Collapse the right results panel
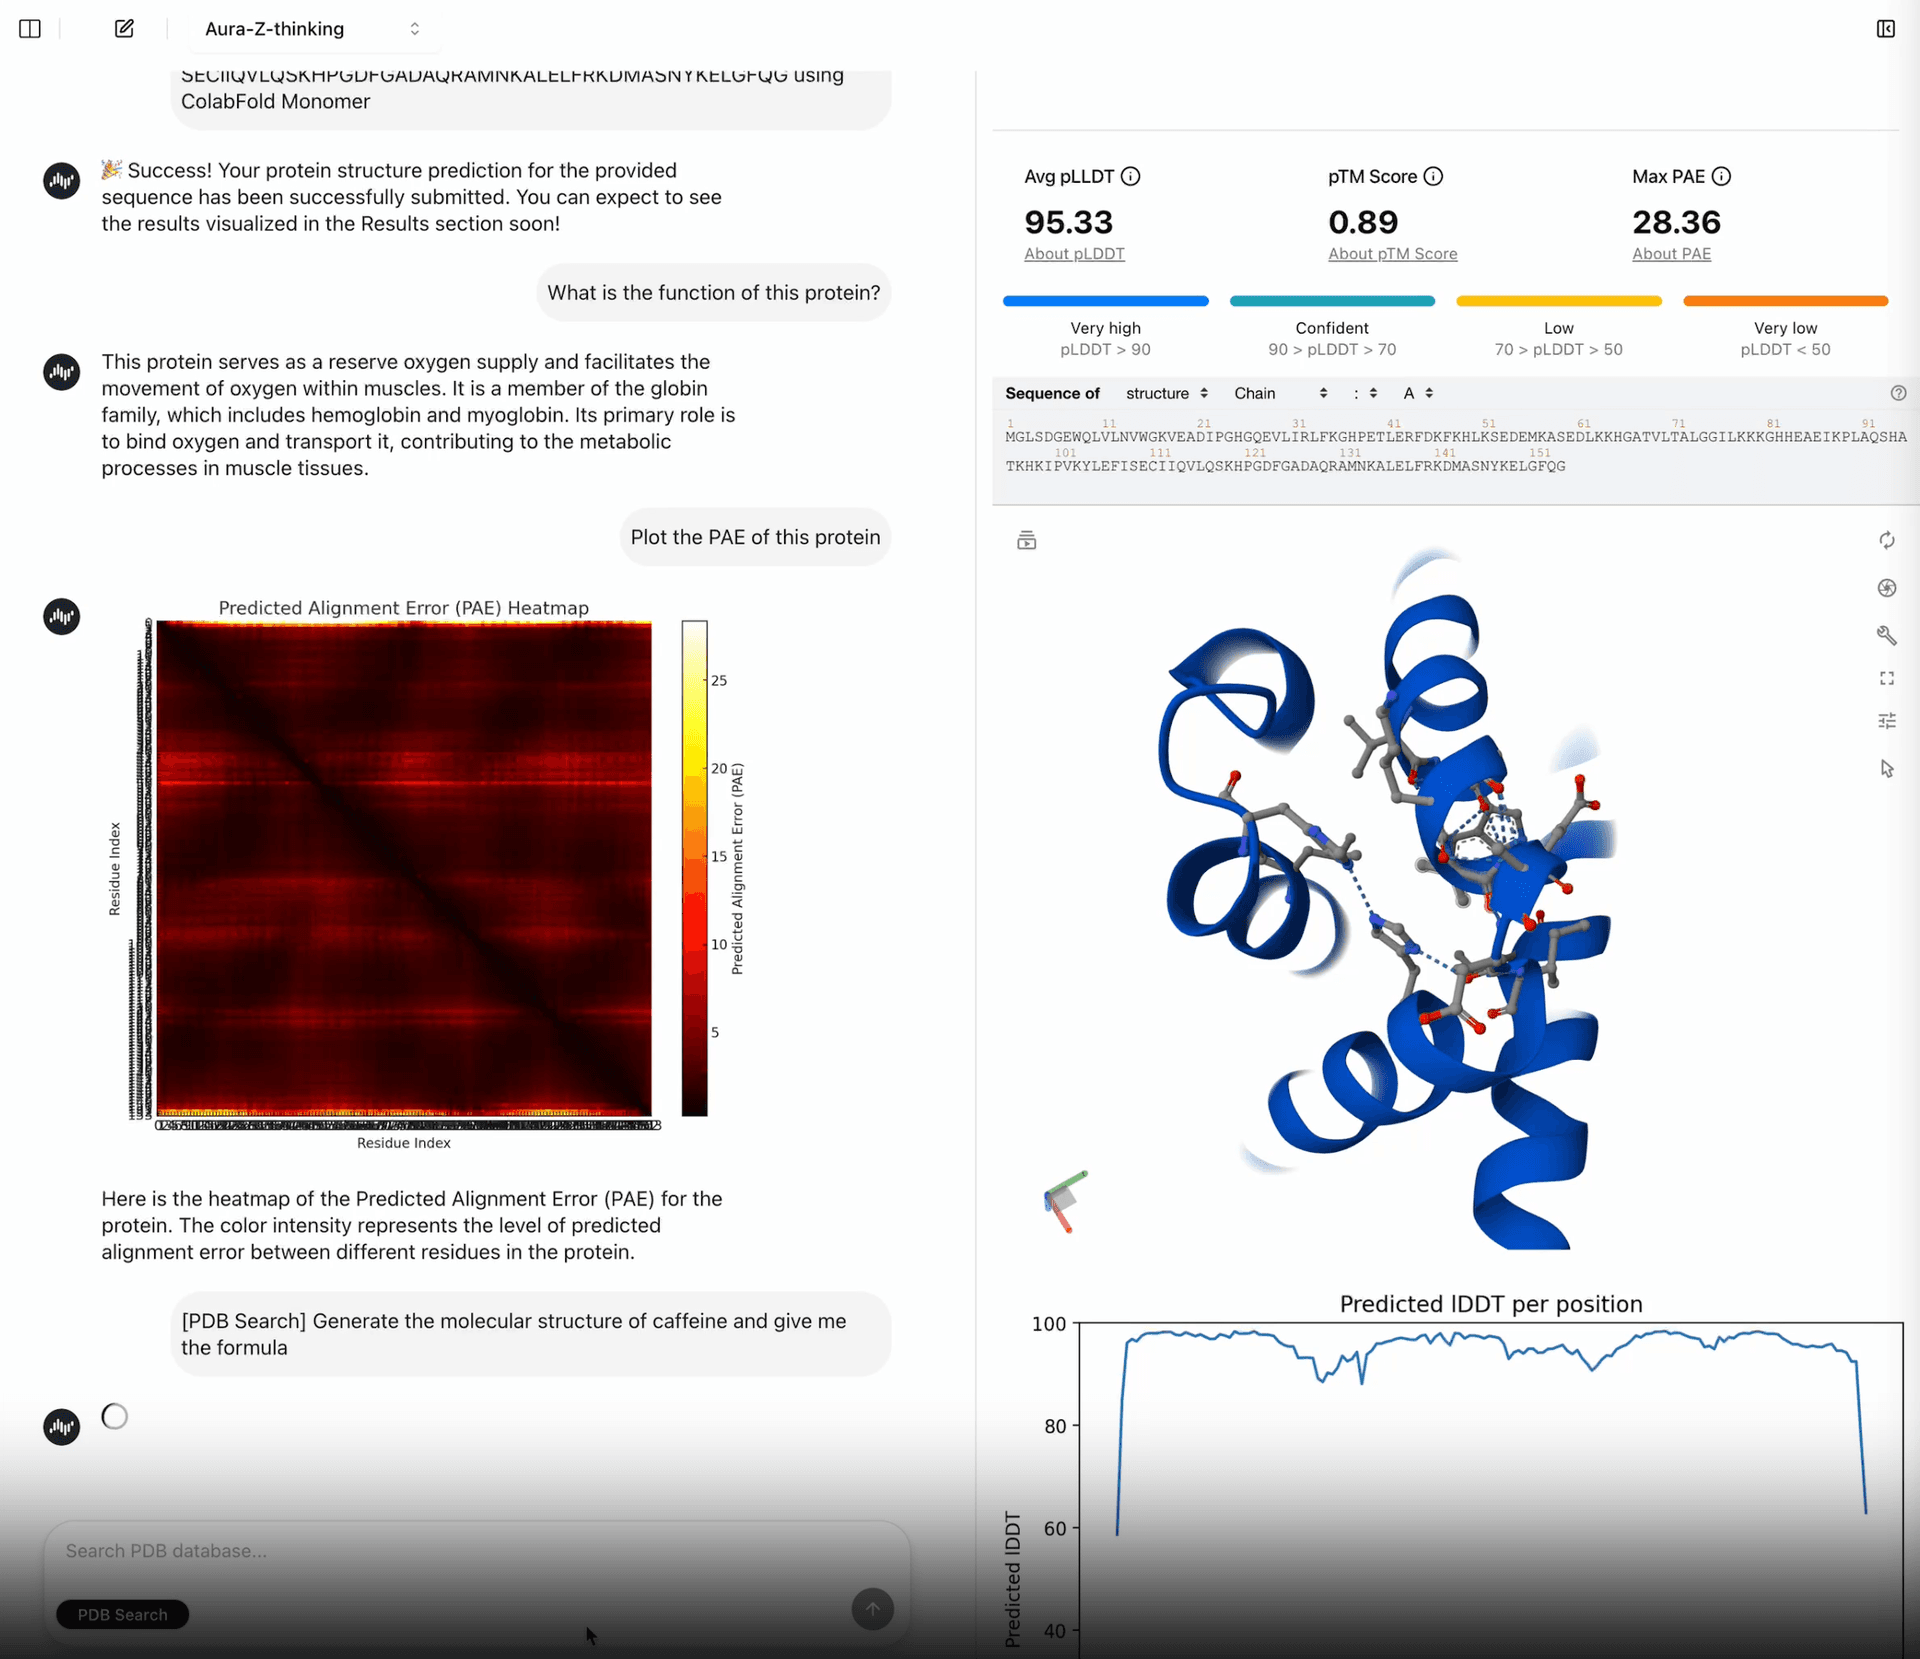The image size is (1920, 1659). 1885,29
